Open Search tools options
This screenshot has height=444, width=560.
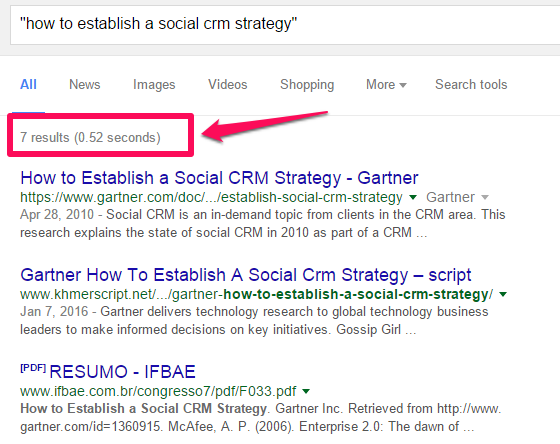[x=471, y=85]
